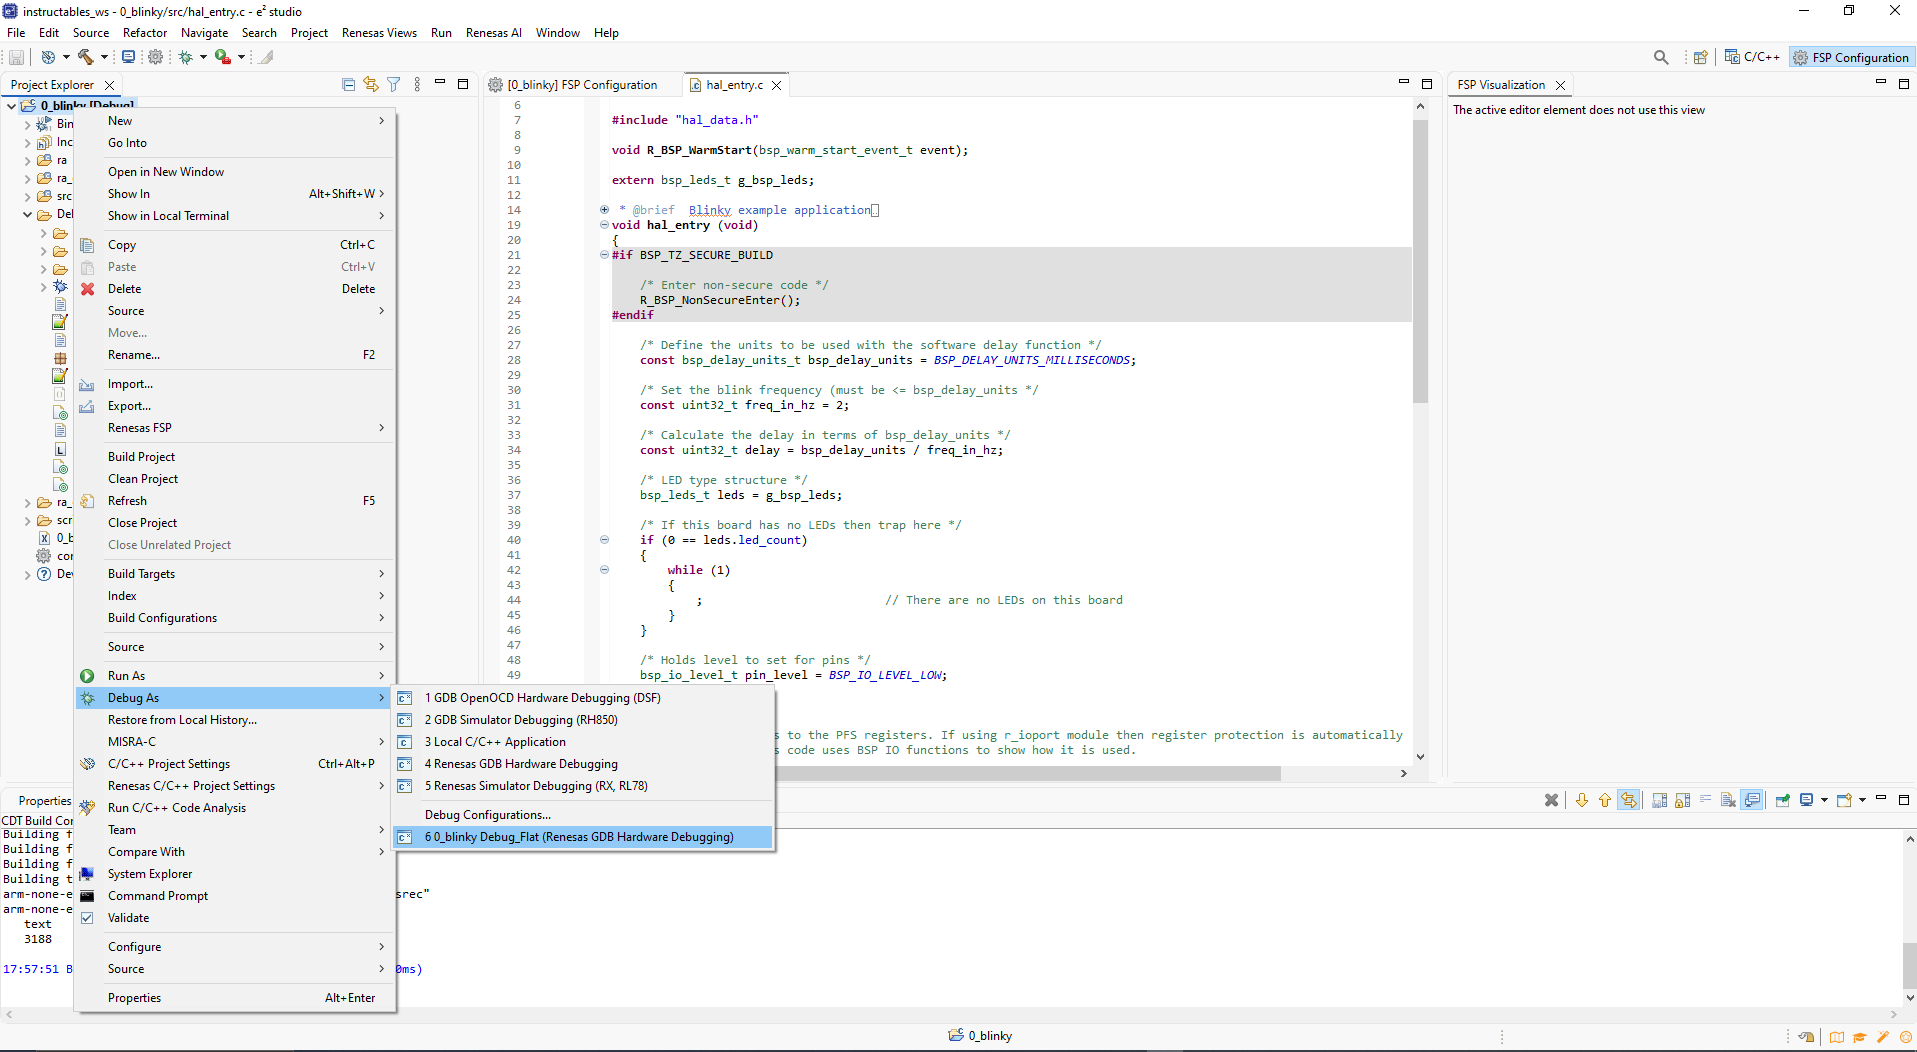This screenshot has height=1052, width=1917.
Task: Collapse code fold at line 21 #if
Action: point(604,255)
